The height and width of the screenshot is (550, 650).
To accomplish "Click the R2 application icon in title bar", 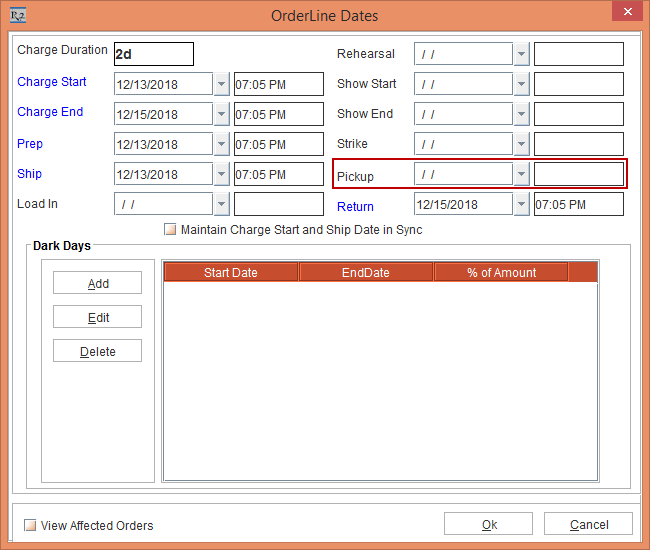I will [x=17, y=15].
